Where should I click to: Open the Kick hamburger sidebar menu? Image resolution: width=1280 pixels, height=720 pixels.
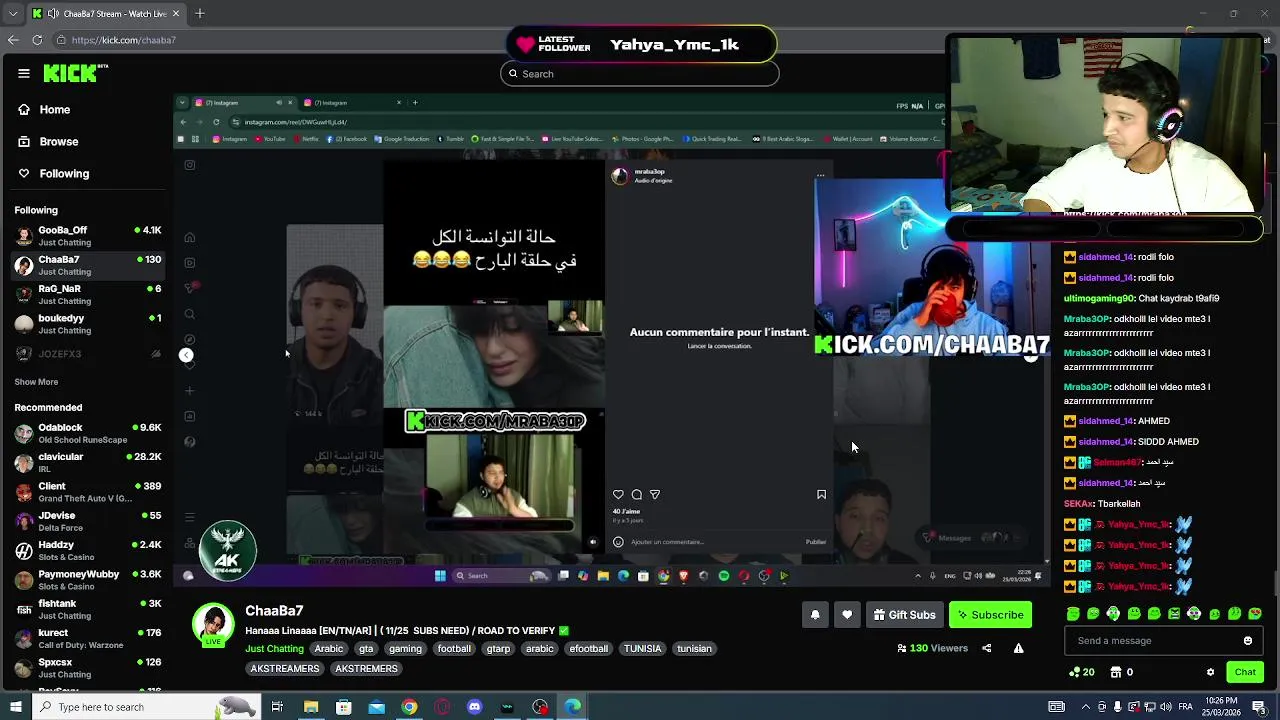24,73
